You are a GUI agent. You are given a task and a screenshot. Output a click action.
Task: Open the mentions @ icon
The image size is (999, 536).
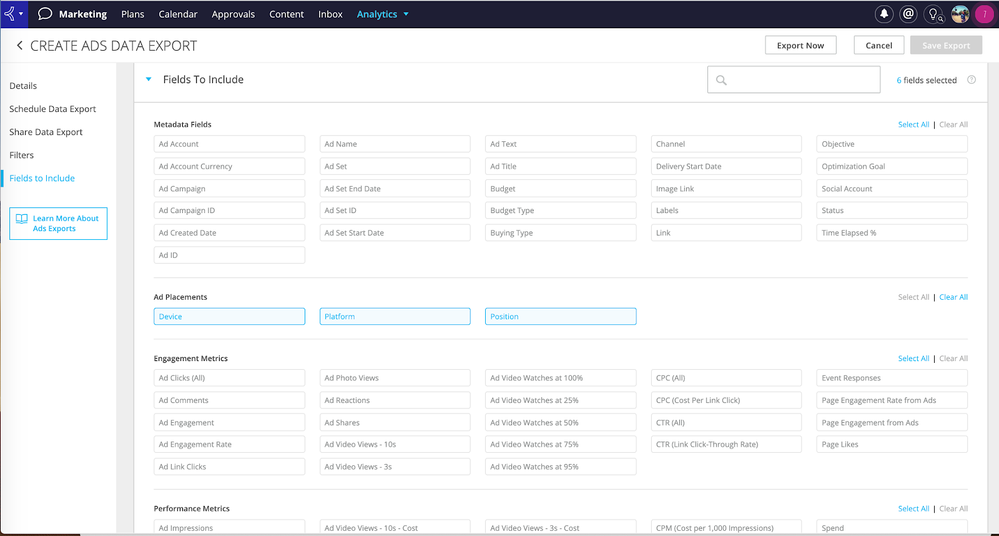coord(909,13)
